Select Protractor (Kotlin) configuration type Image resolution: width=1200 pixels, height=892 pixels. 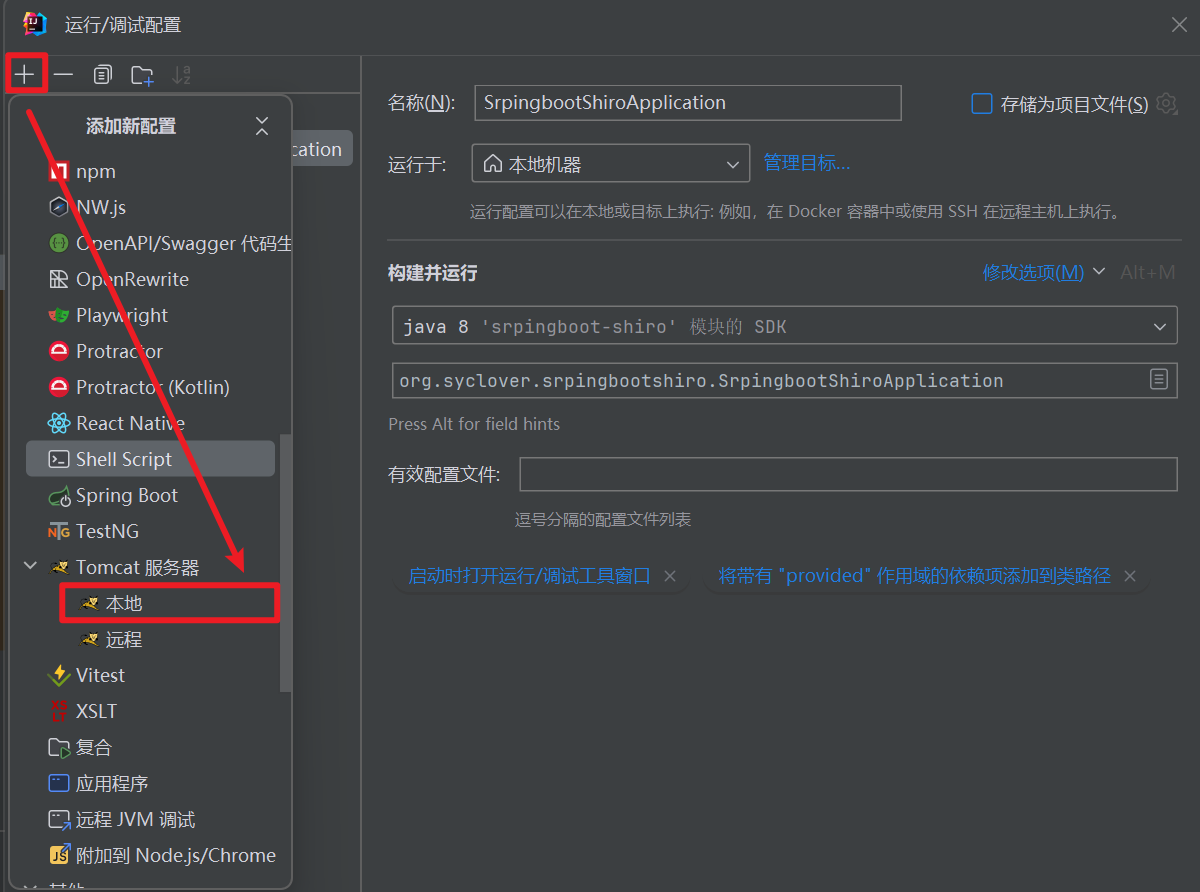150,387
